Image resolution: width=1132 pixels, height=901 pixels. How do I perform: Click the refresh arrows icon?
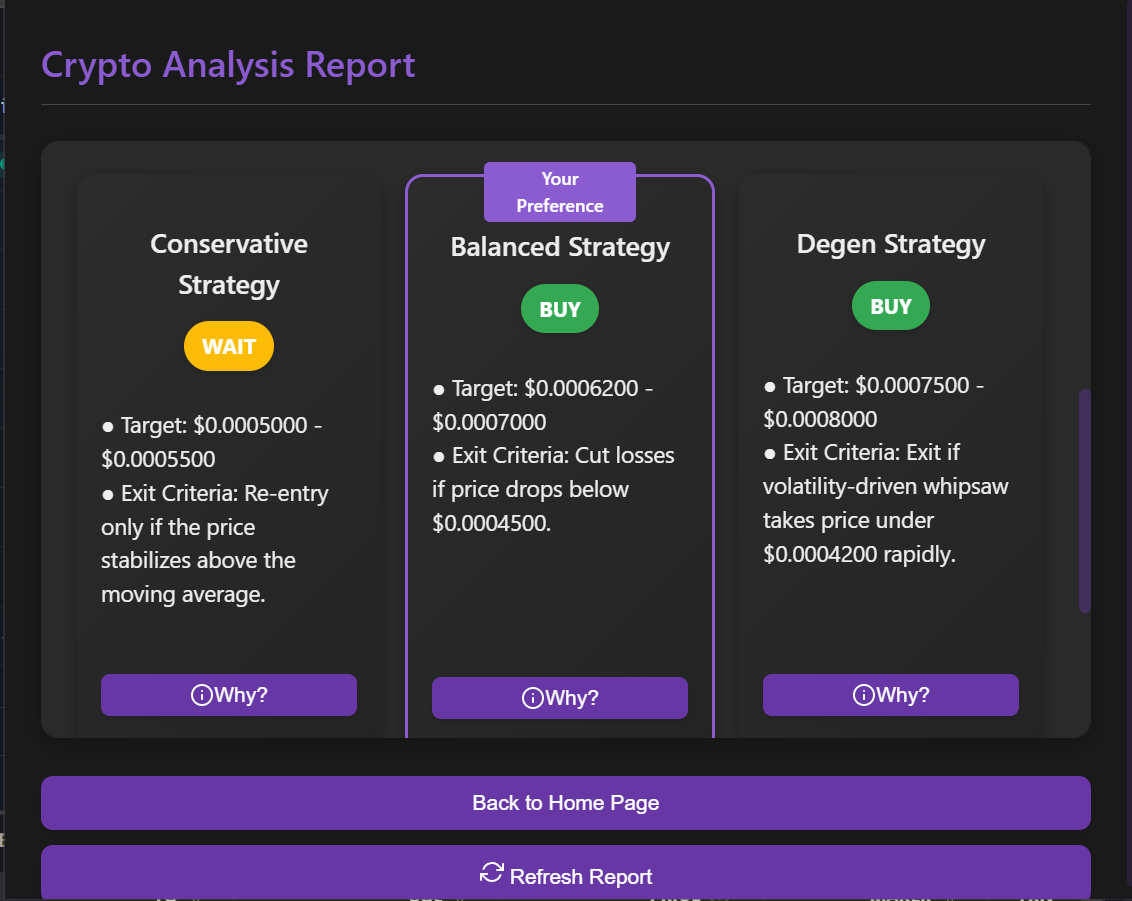(491, 873)
